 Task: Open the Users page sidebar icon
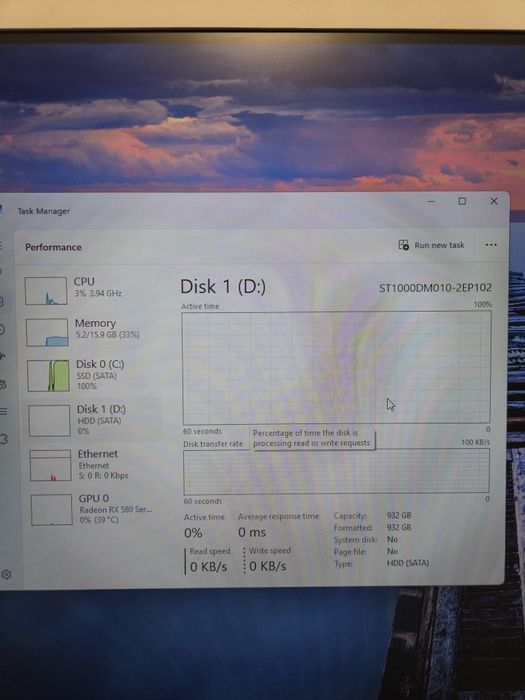tap(2, 384)
